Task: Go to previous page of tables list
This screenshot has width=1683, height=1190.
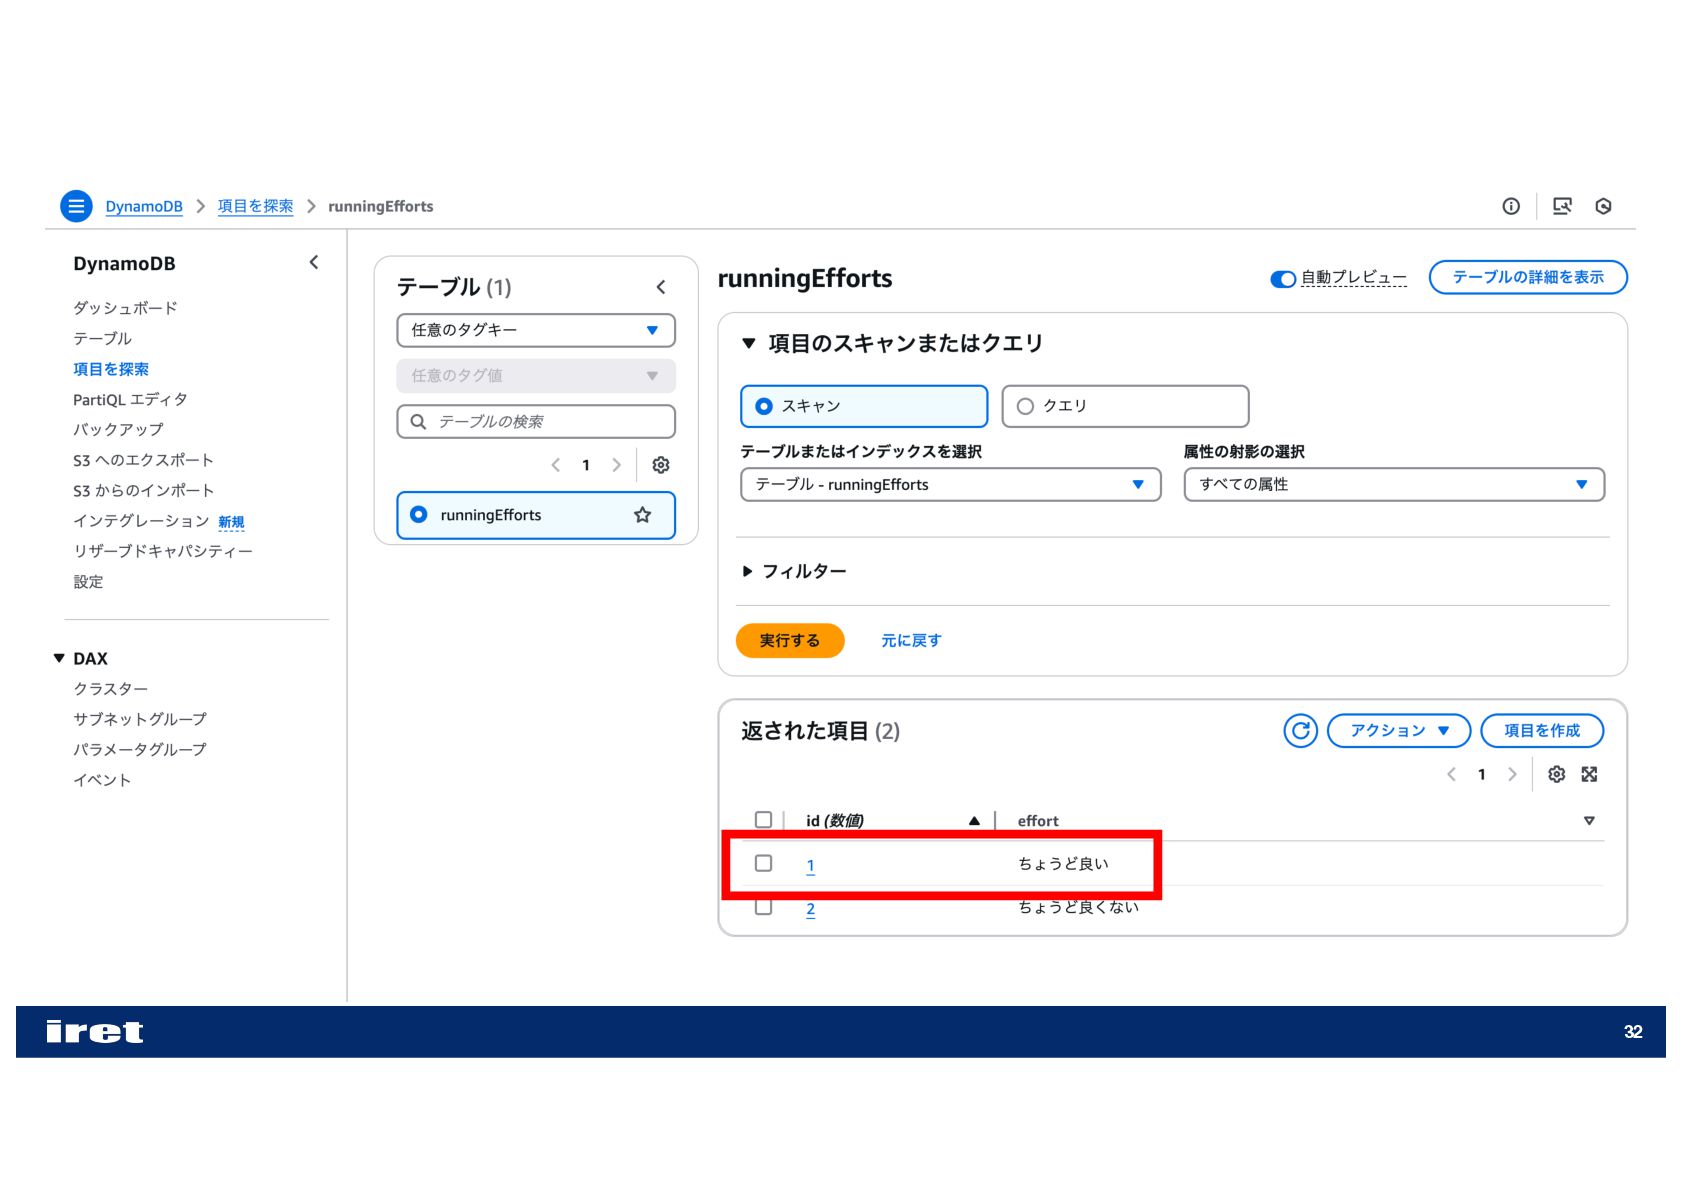Action: click(556, 465)
